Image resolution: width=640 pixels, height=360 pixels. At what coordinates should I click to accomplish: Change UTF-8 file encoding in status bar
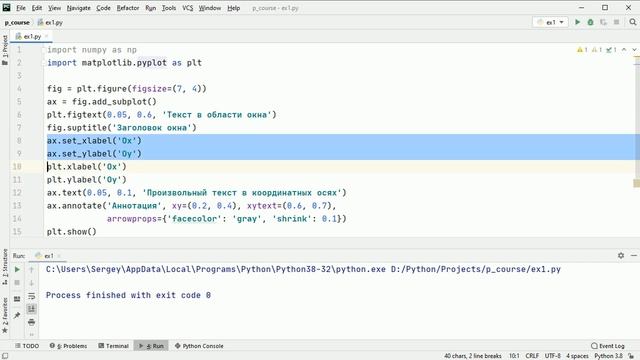[x=553, y=356]
